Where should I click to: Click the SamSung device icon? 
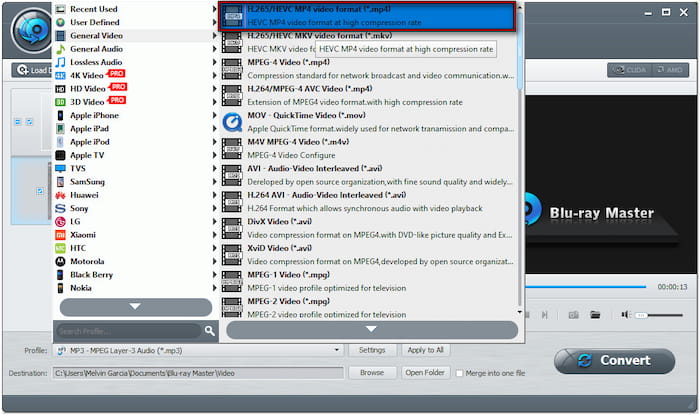point(60,182)
